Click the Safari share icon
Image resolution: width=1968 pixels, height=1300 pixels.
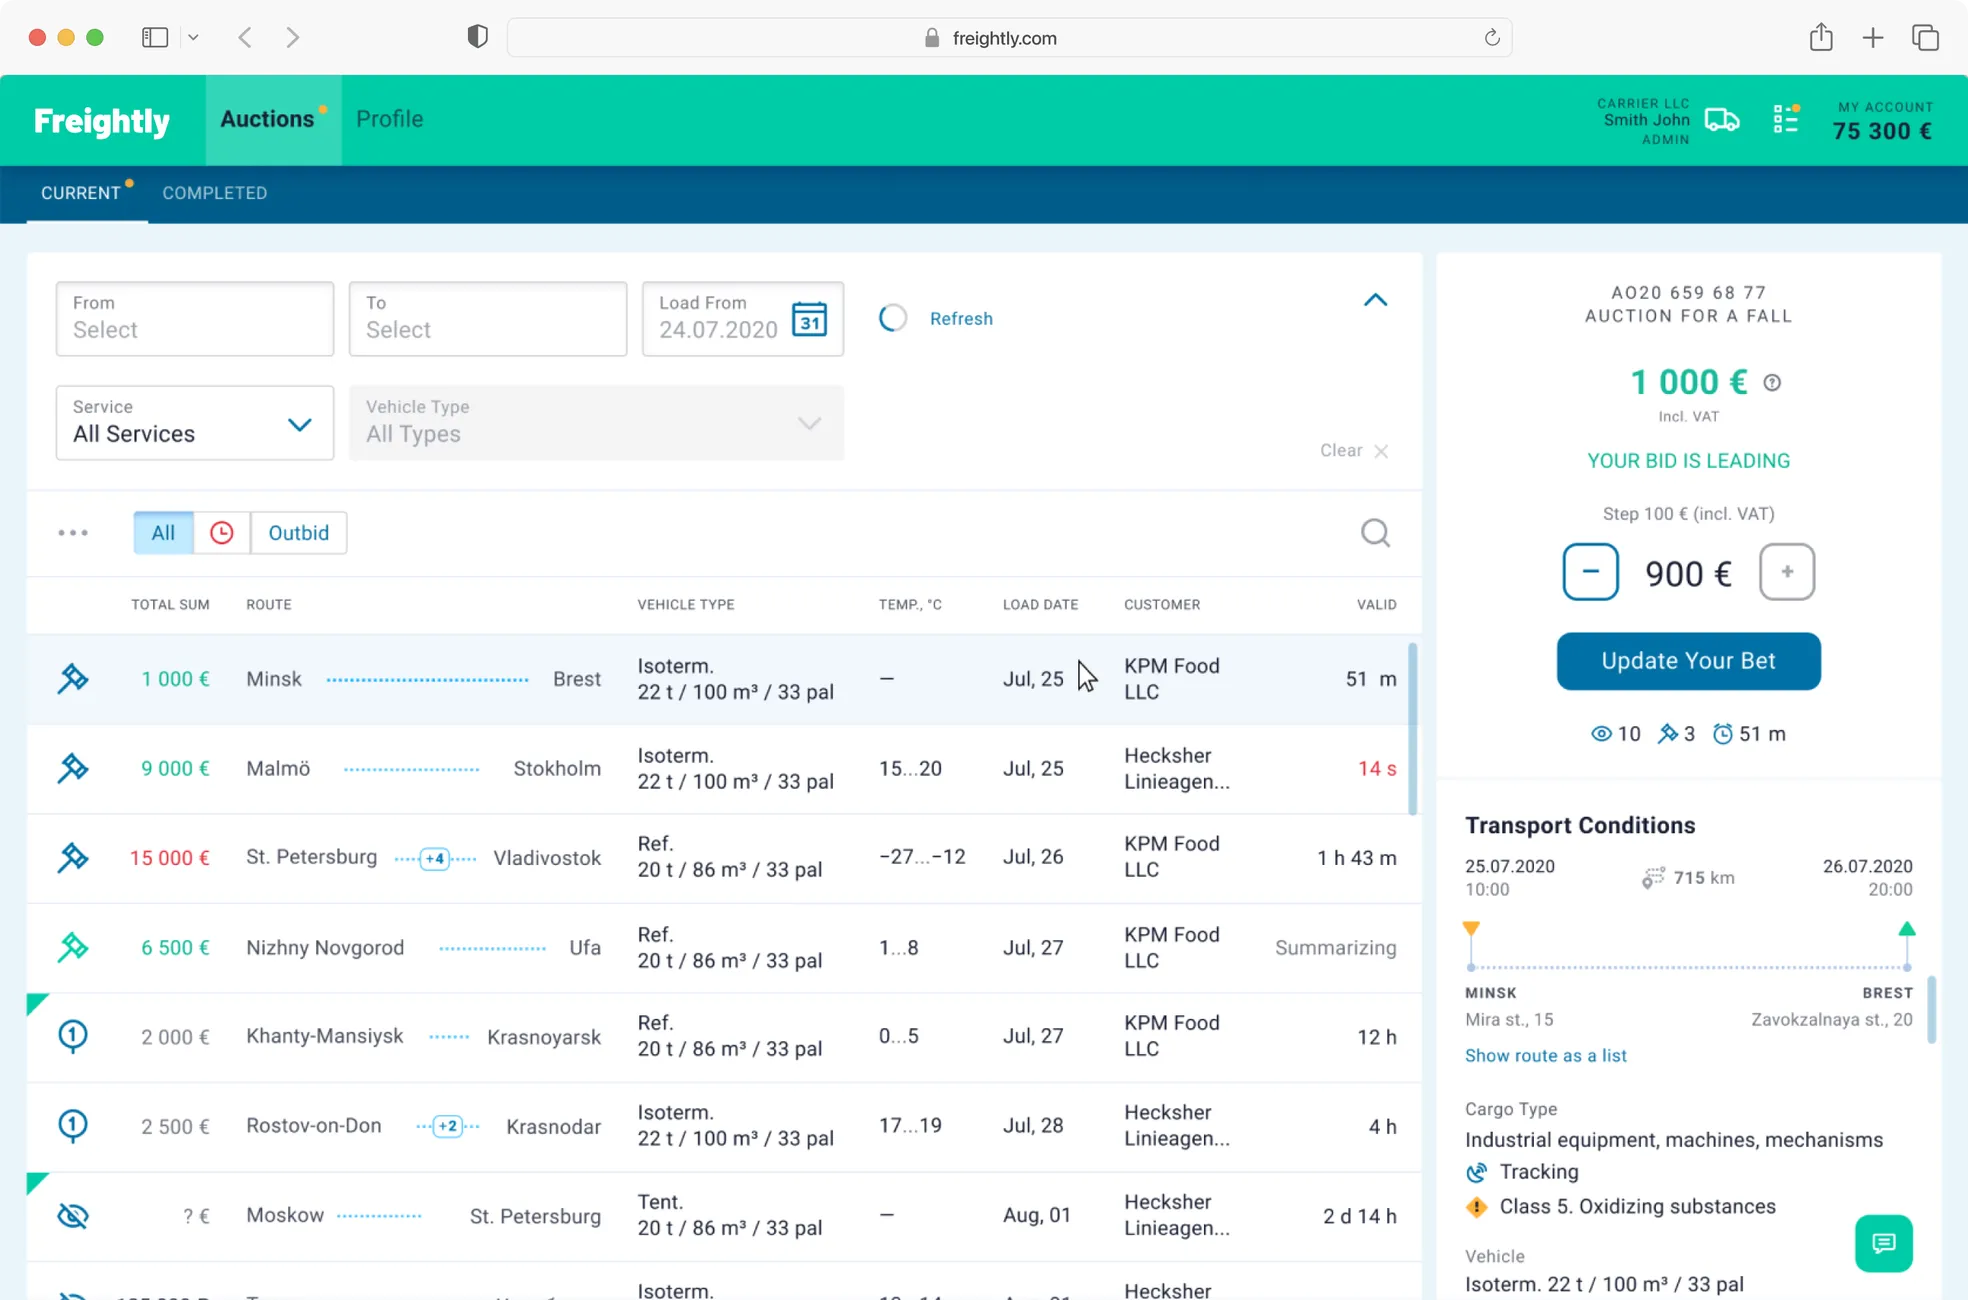[x=1820, y=38]
